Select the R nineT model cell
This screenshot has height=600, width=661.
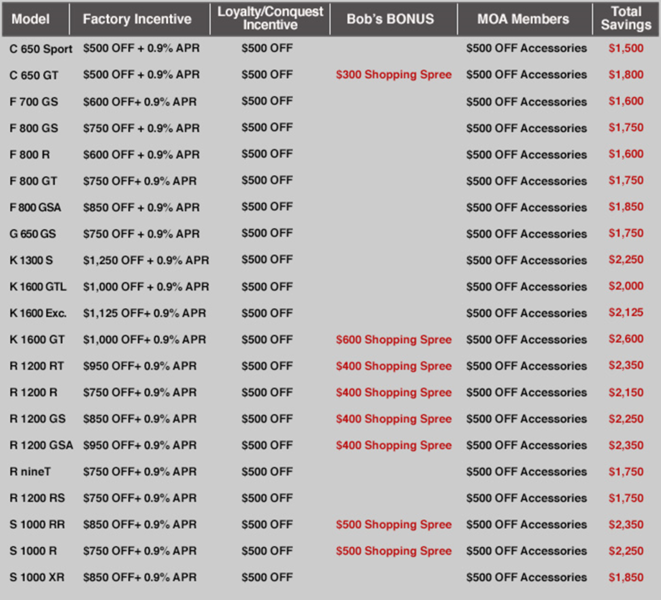coord(30,472)
